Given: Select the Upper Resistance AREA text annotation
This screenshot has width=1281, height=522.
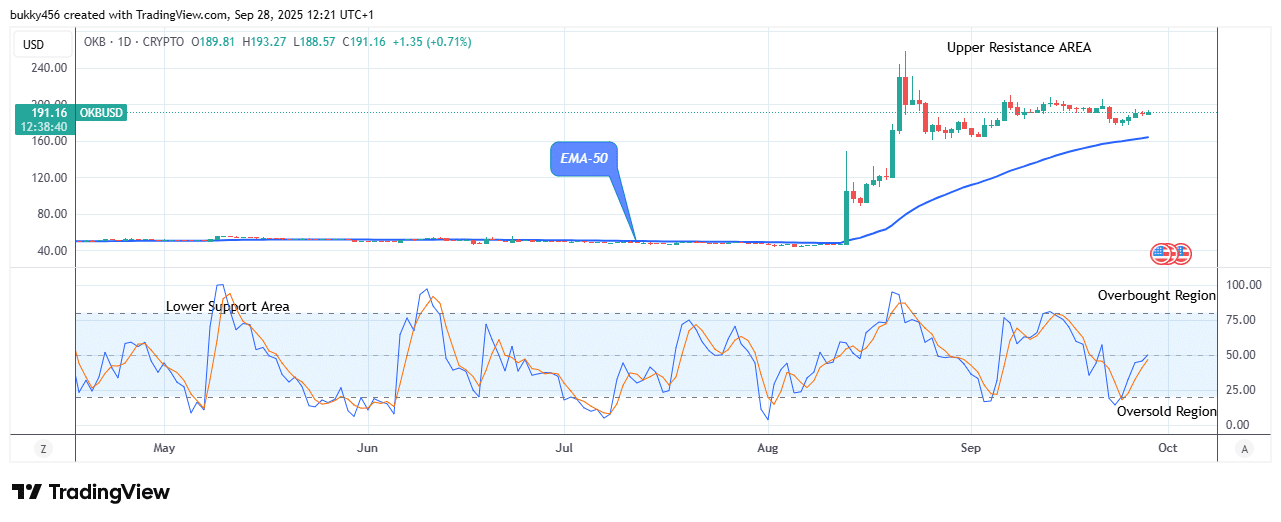Looking at the screenshot, I should point(1019,47).
